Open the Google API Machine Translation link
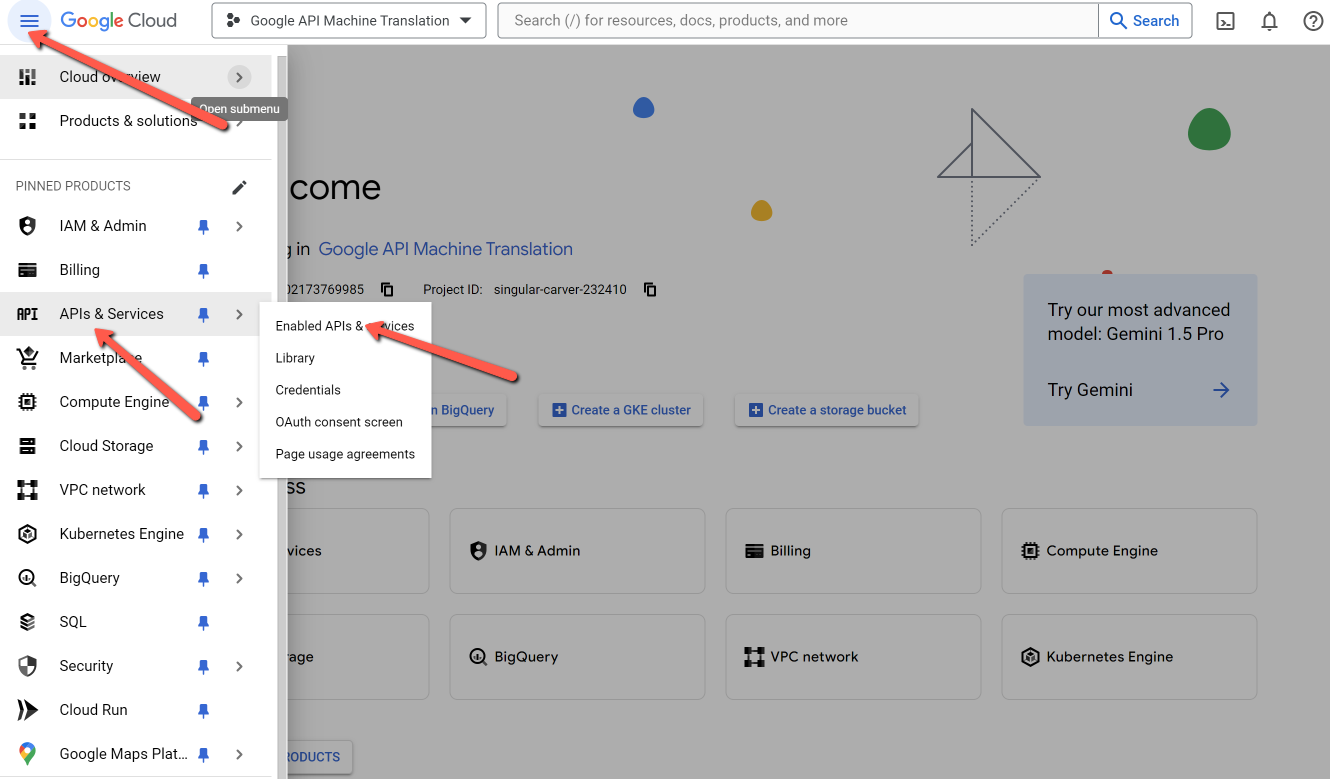 click(446, 249)
